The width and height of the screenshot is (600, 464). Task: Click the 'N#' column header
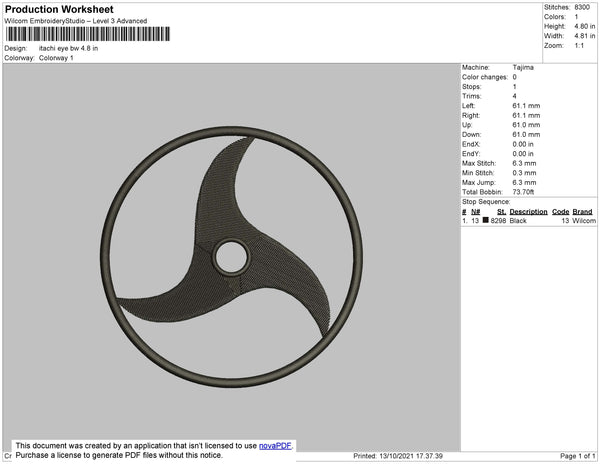click(476, 212)
